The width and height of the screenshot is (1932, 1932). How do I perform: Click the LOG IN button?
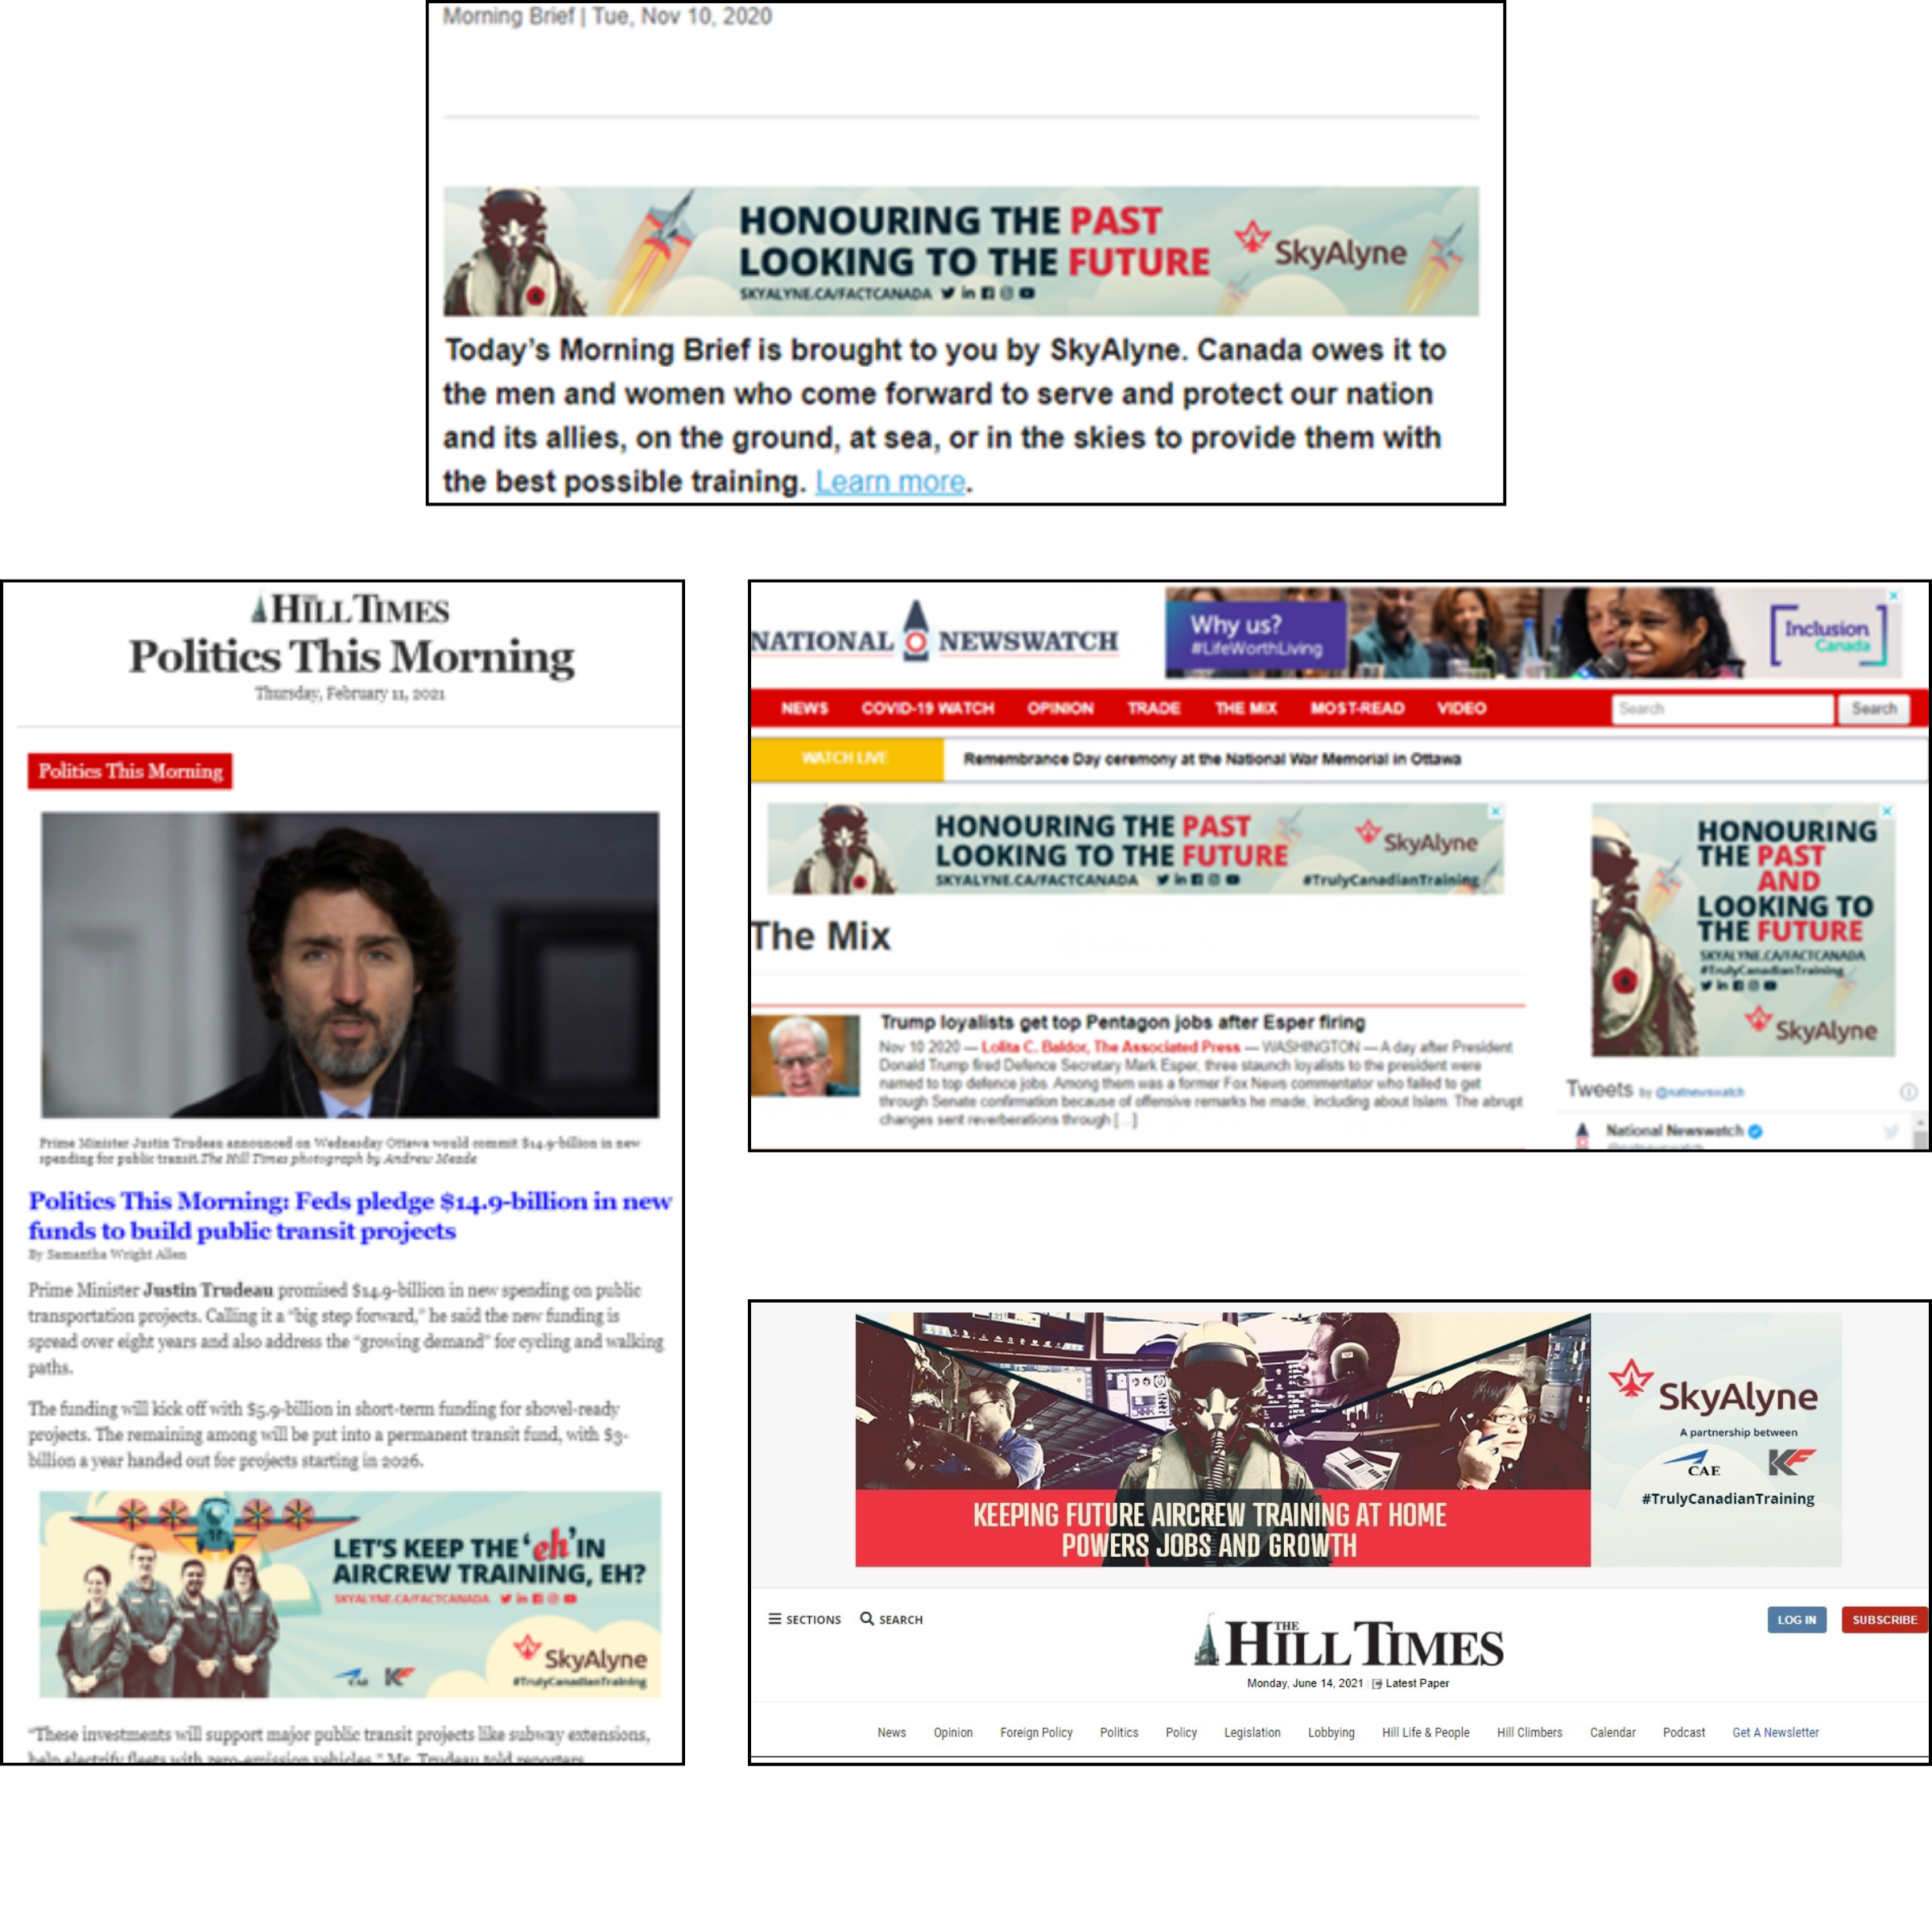pos(1796,1620)
